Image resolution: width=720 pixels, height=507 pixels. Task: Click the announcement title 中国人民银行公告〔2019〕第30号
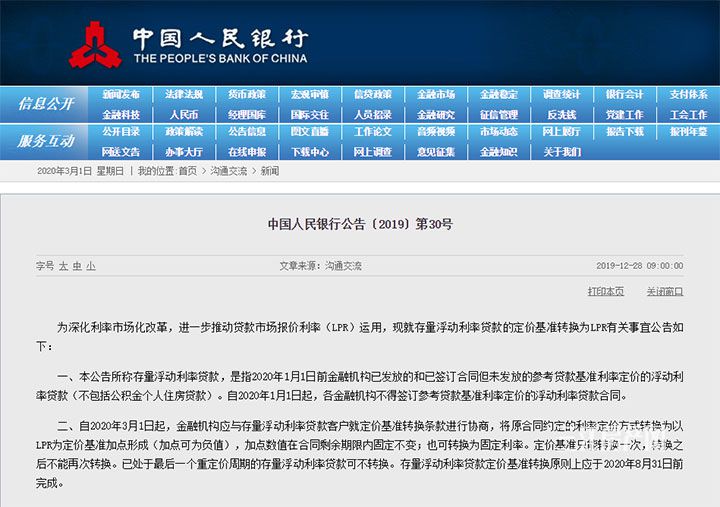point(360,224)
